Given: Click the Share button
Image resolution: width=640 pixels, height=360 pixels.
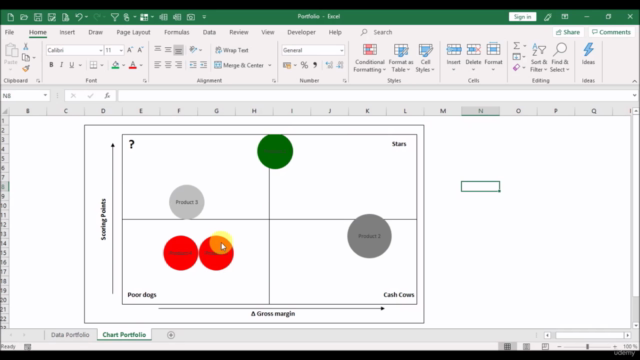Looking at the screenshot, I should (568, 32).
